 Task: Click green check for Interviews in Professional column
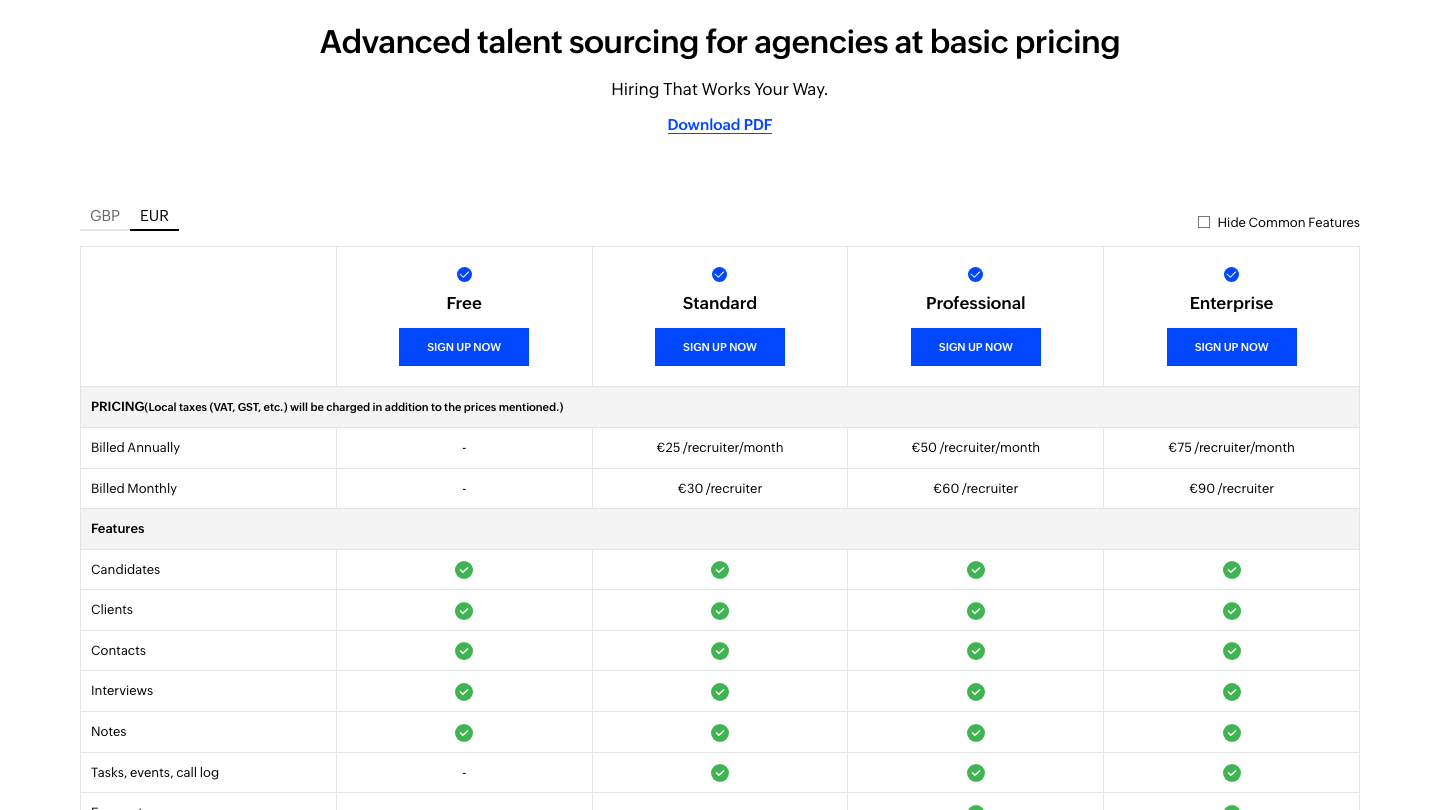click(x=976, y=691)
